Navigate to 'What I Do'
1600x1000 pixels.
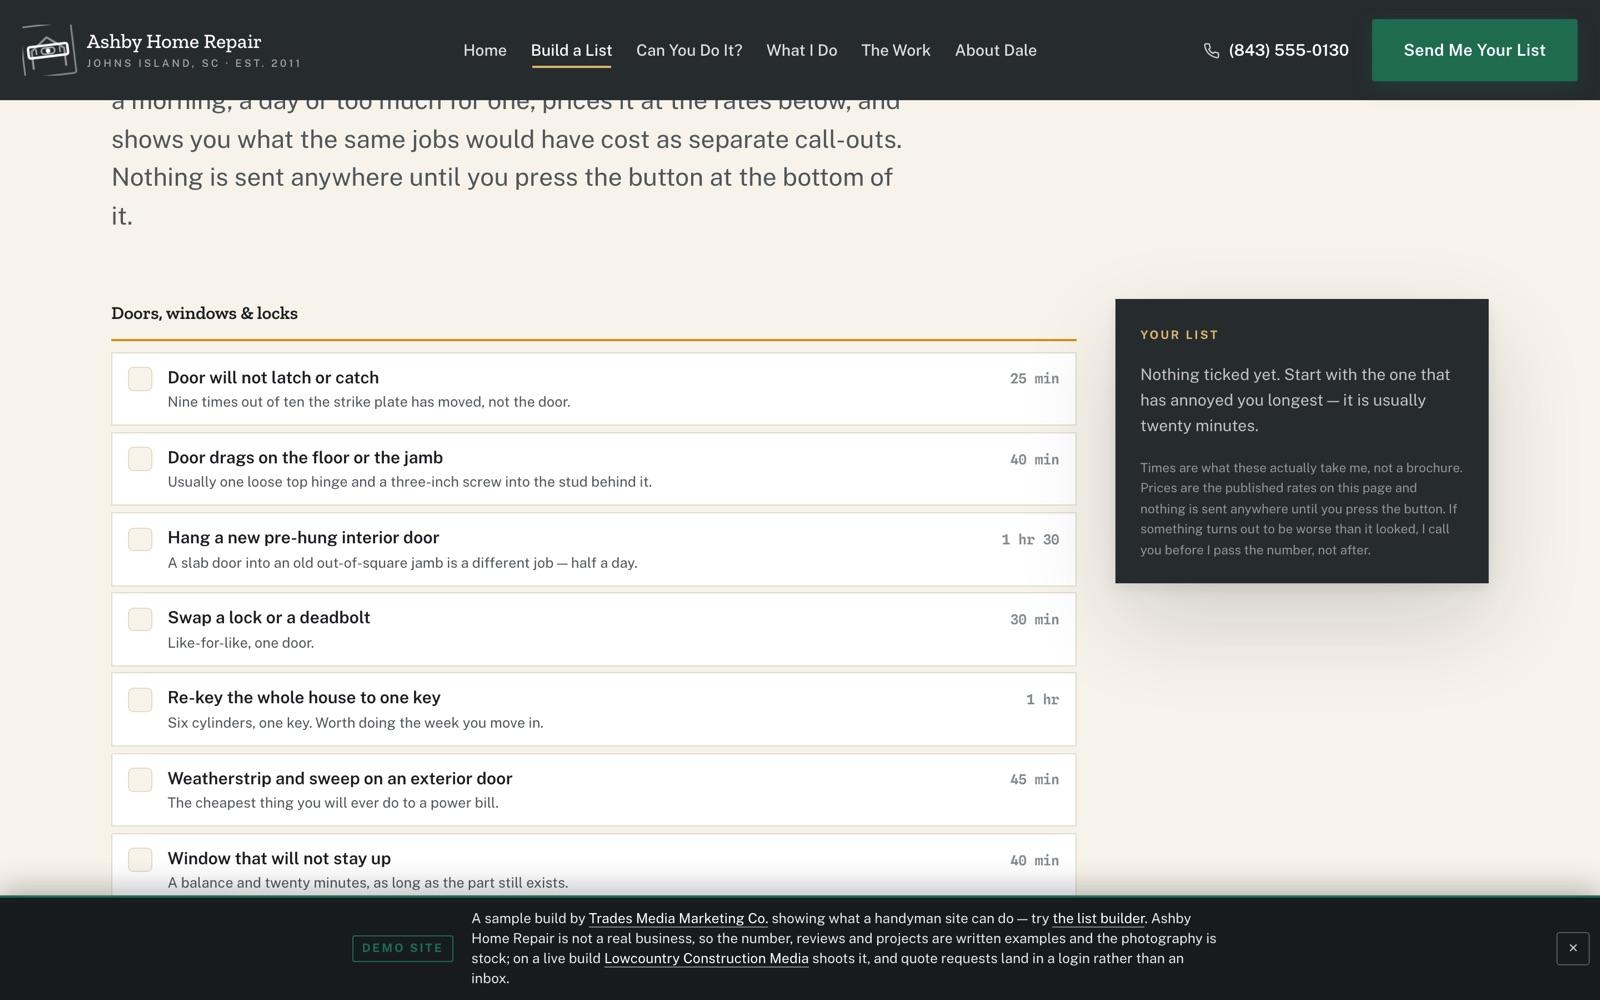802,50
